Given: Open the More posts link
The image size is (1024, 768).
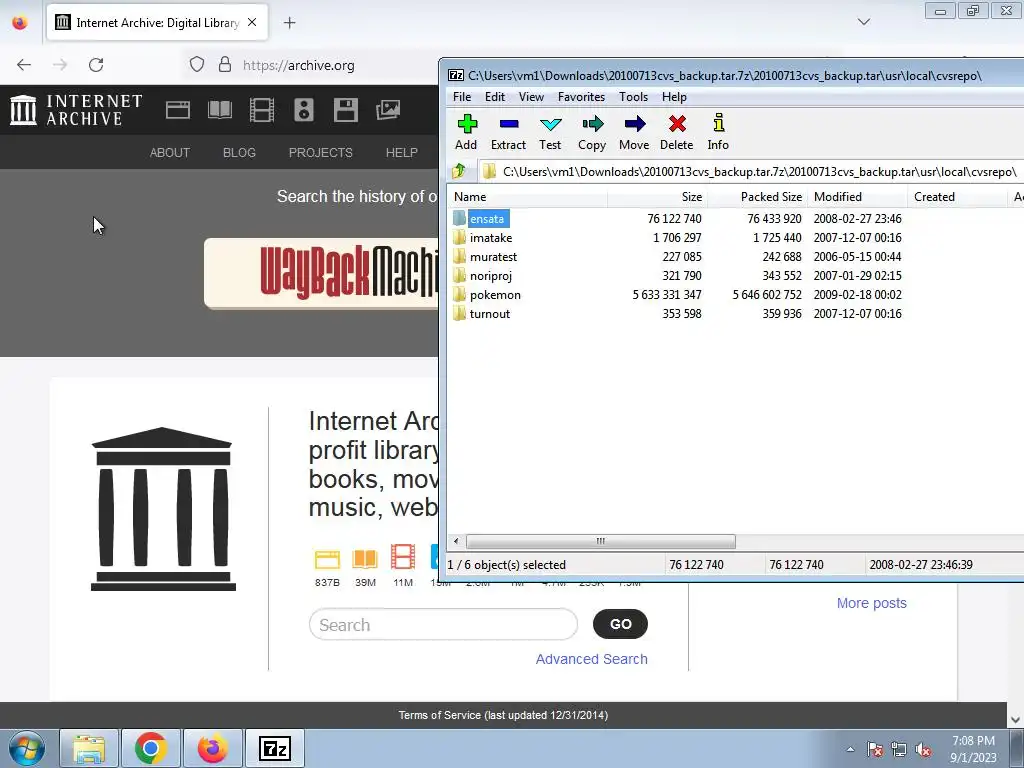Looking at the screenshot, I should pyautogui.click(x=872, y=603).
